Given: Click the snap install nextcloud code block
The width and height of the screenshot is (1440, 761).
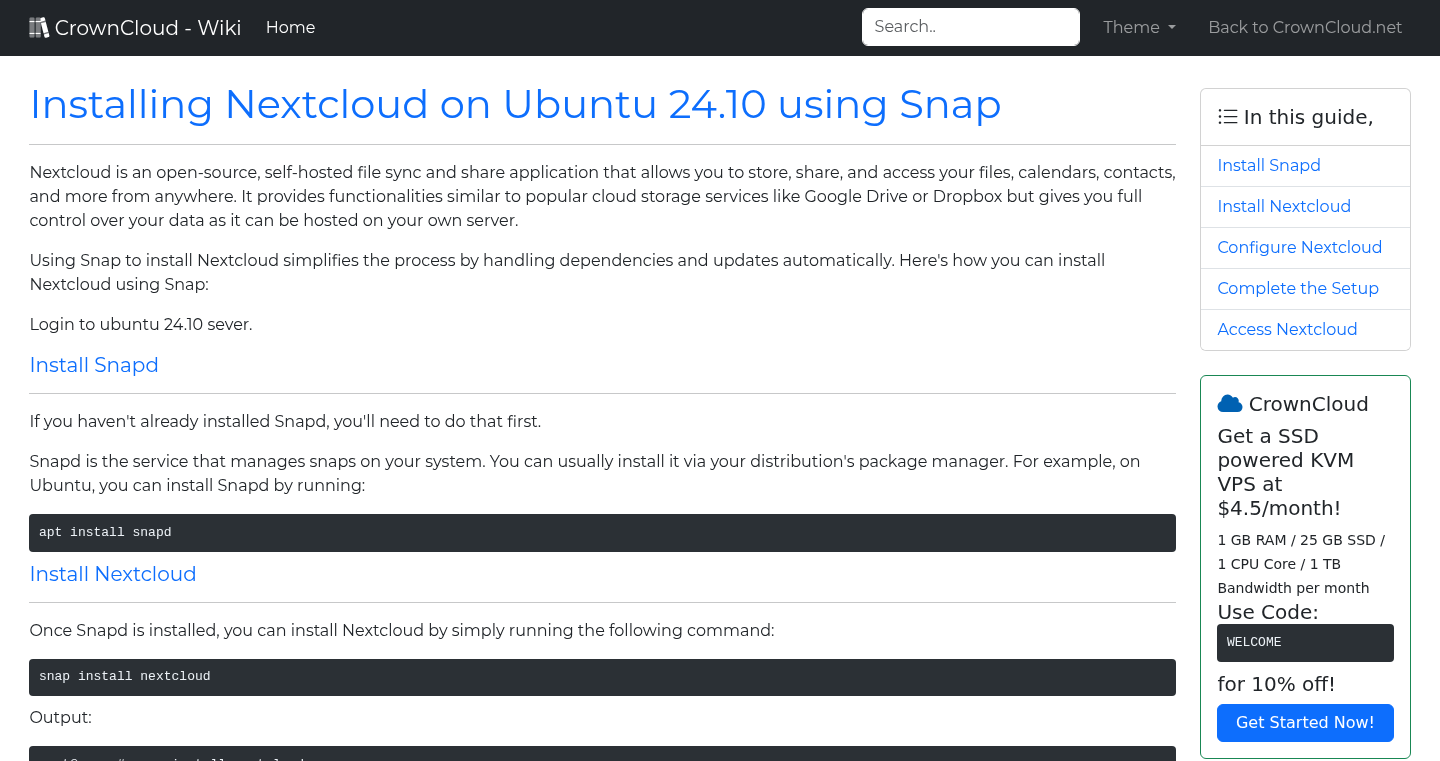Looking at the screenshot, I should (x=600, y=676).
